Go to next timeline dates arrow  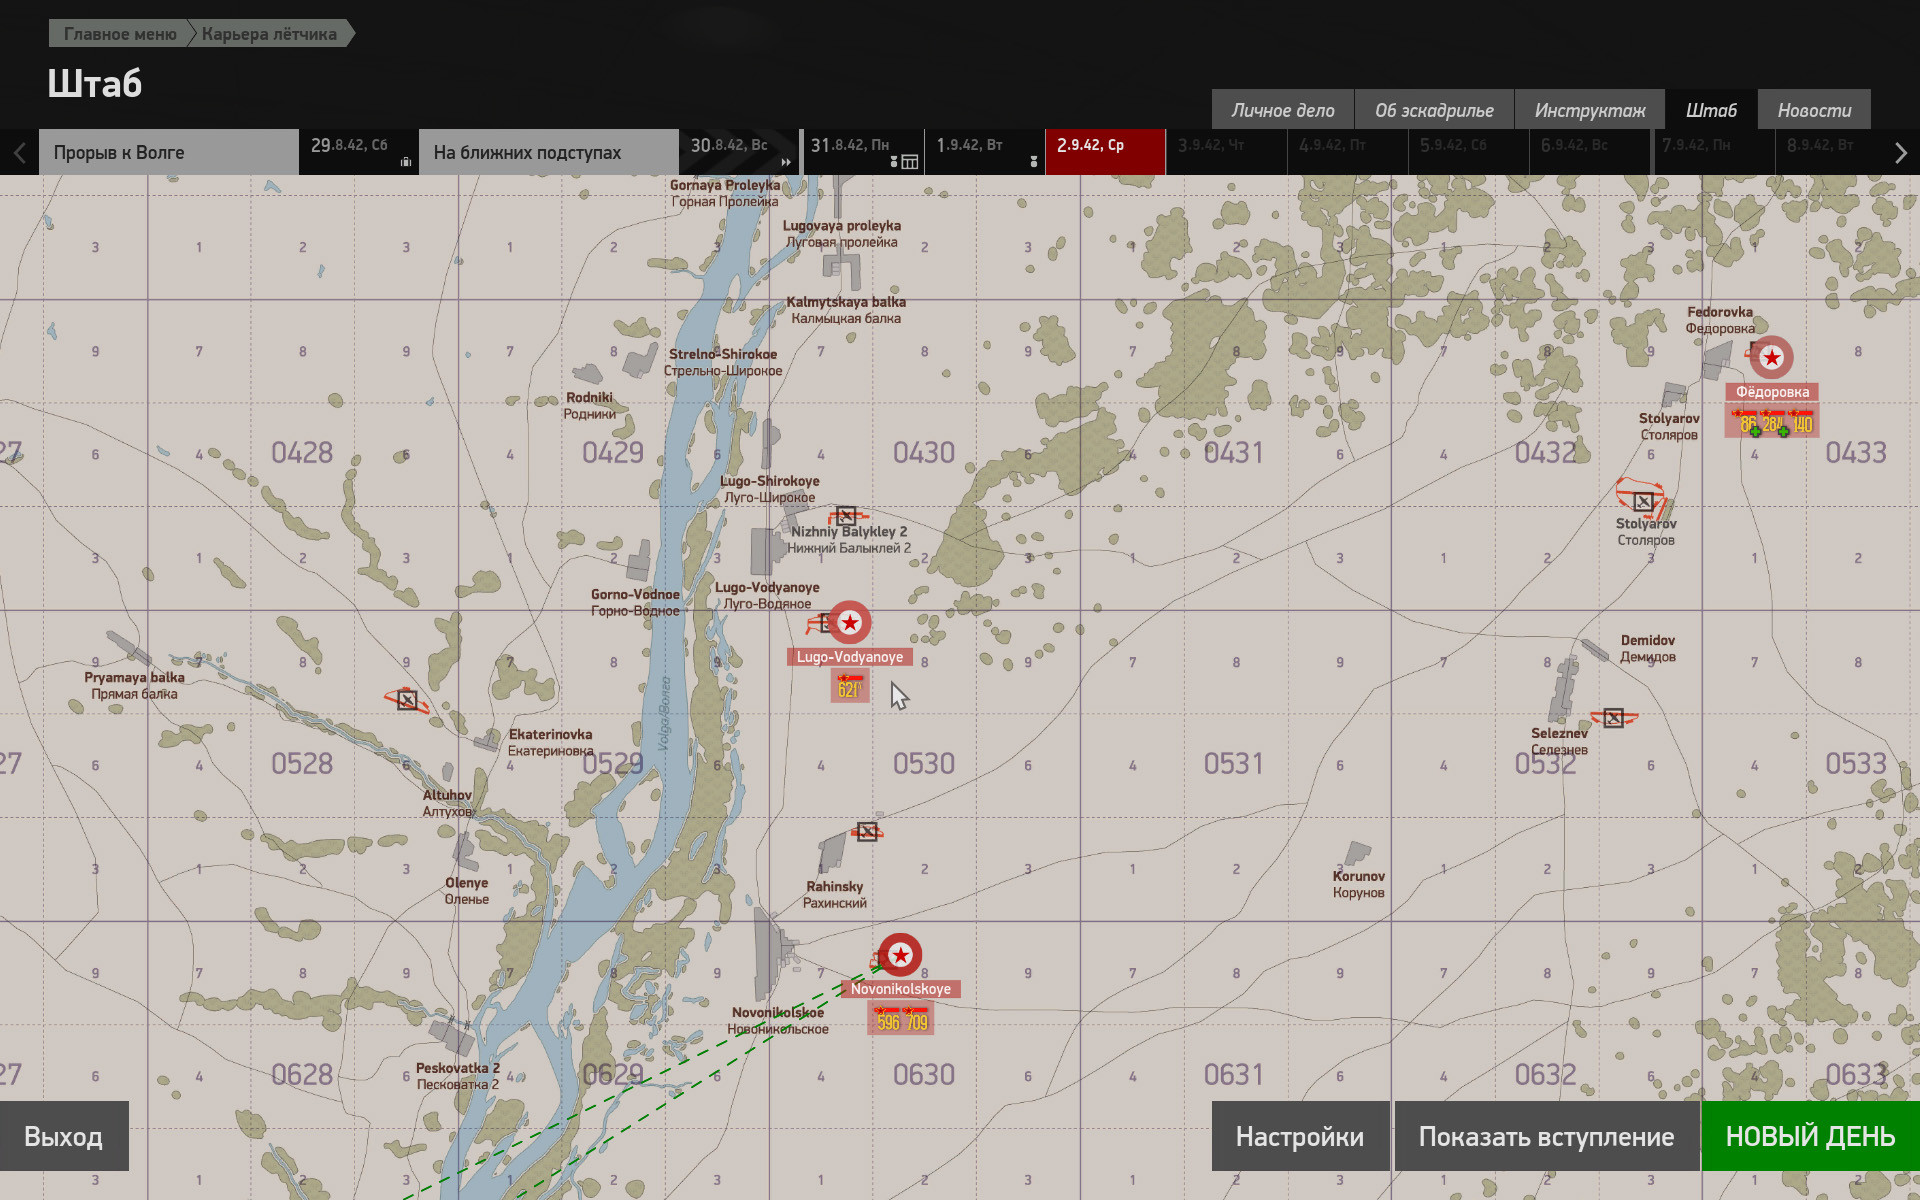click(1901, 153)
